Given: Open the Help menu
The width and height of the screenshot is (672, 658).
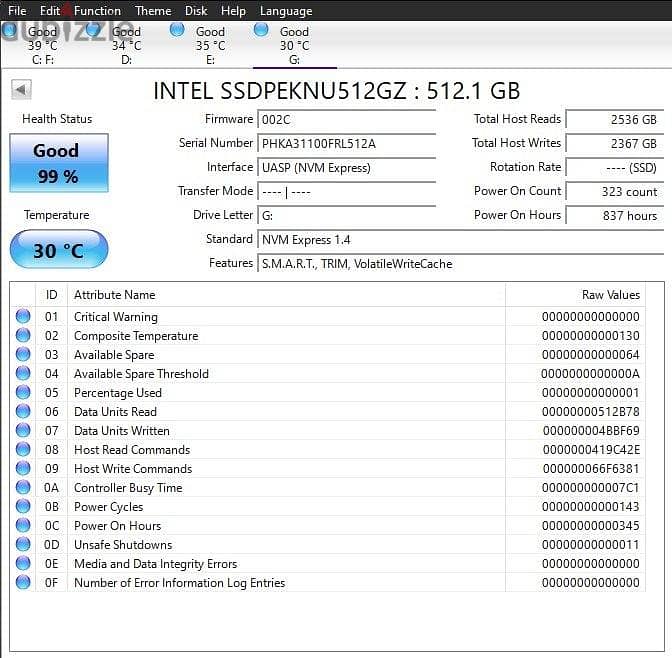Looking at the screenshot, I should (x=233, y=11).
